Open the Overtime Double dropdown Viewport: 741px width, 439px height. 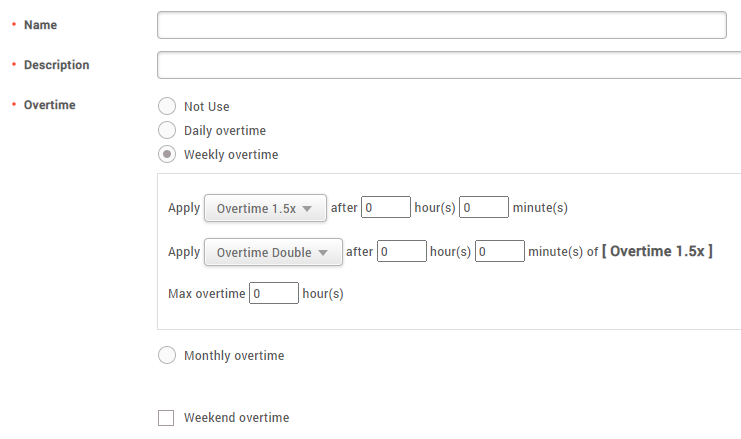272,253
